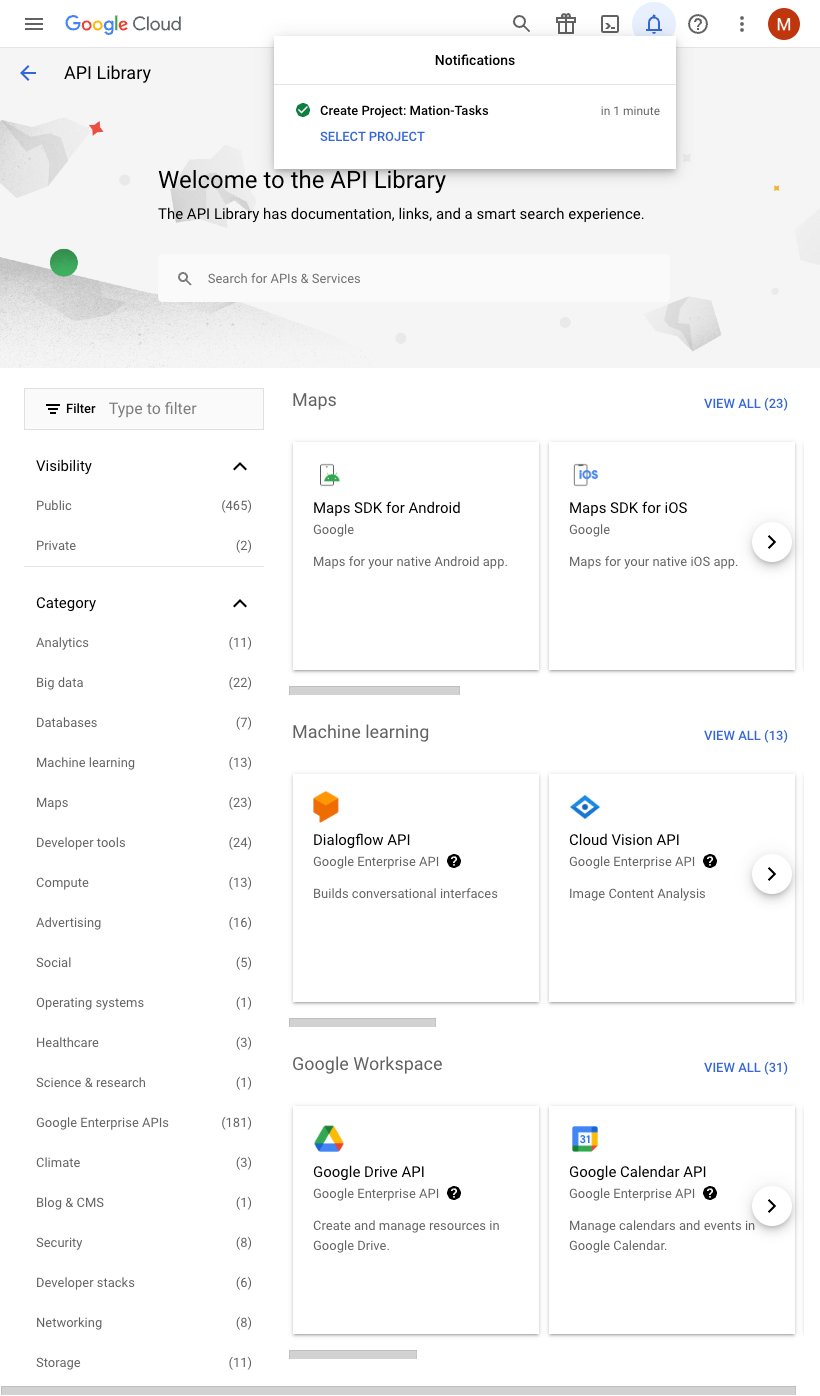
Task: Click the Google Cloud logo
Action: (x=123, y=24)
